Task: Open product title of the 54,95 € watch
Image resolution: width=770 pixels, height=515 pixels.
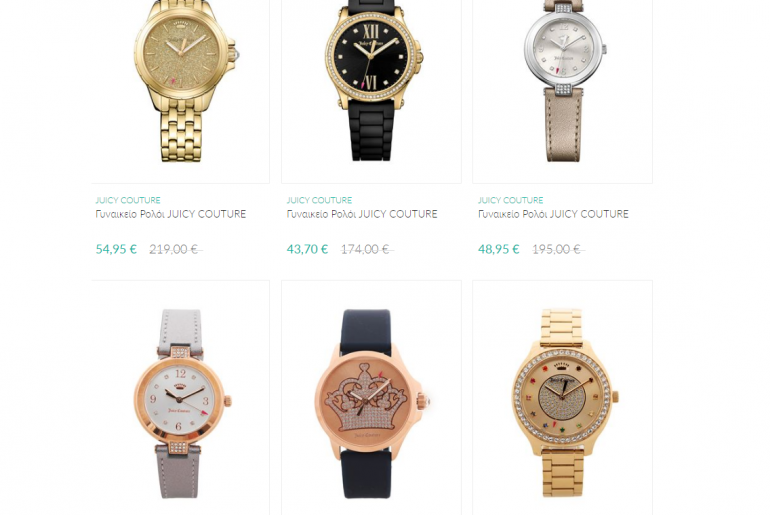Action: coord(171,214)
